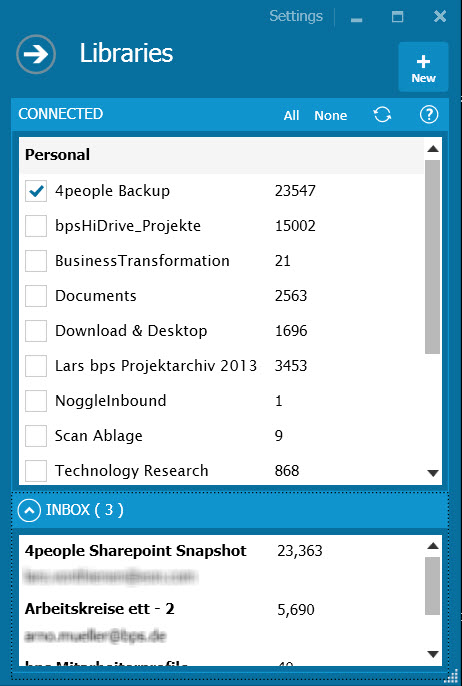Image resolution: width=462 pixels, height=686 pixels.
Task: Refresh the connected libraries list
Action: pos(382,115)
